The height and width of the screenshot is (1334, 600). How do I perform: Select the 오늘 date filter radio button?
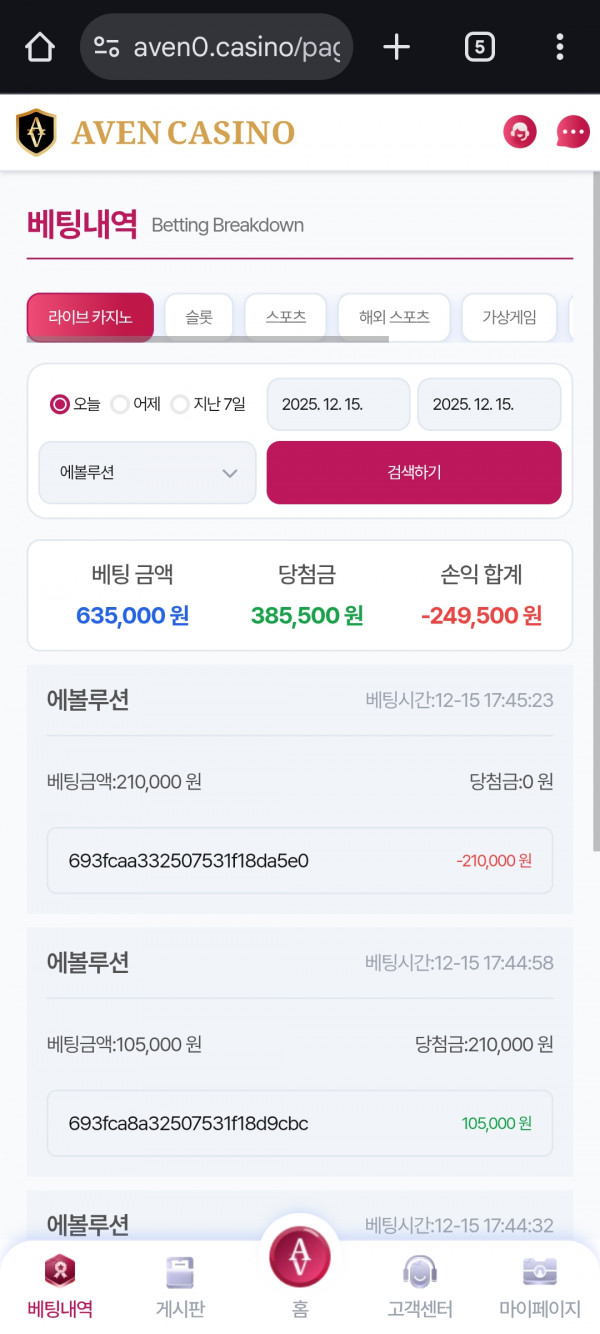[57, 404]
